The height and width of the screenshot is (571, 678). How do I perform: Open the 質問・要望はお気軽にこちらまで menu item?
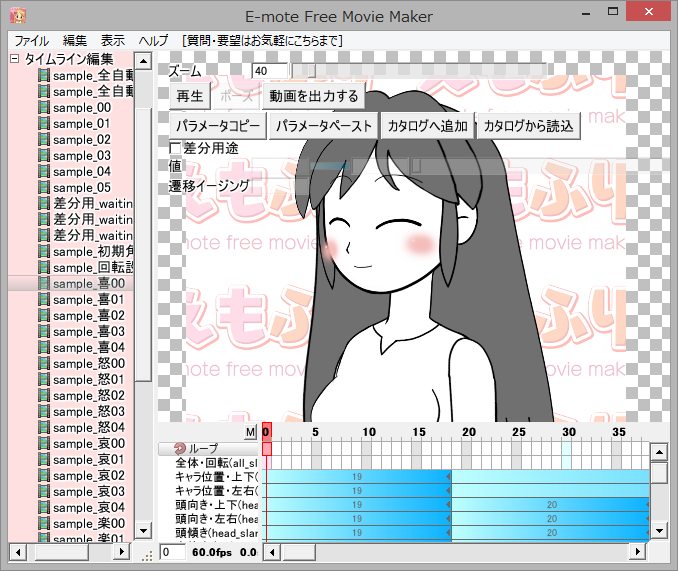point(262,41)
